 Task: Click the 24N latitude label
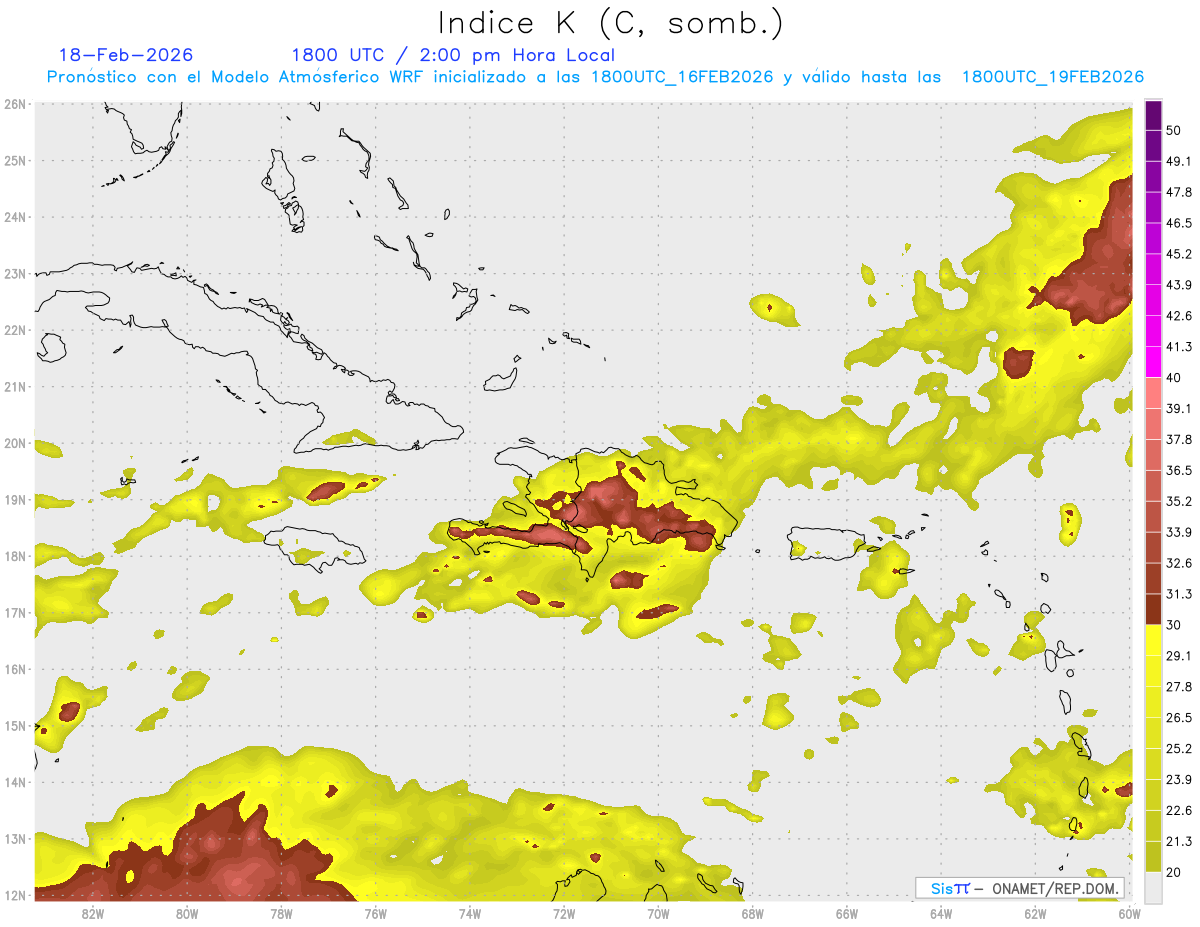(x=15, y=217)
